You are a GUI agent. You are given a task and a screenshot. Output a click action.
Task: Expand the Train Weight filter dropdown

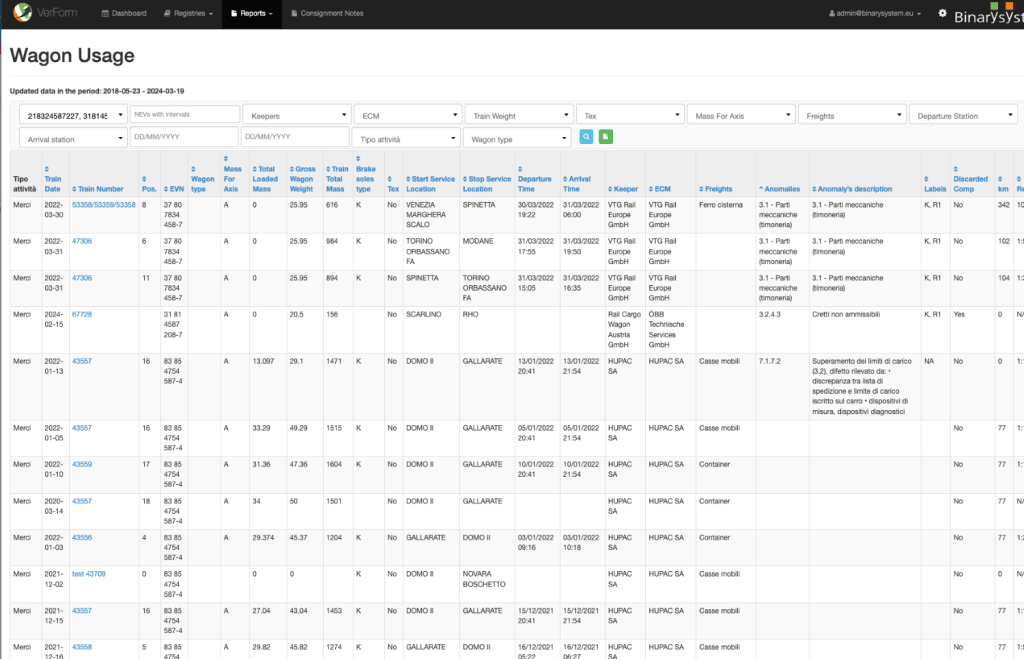[x=519, y=116]
